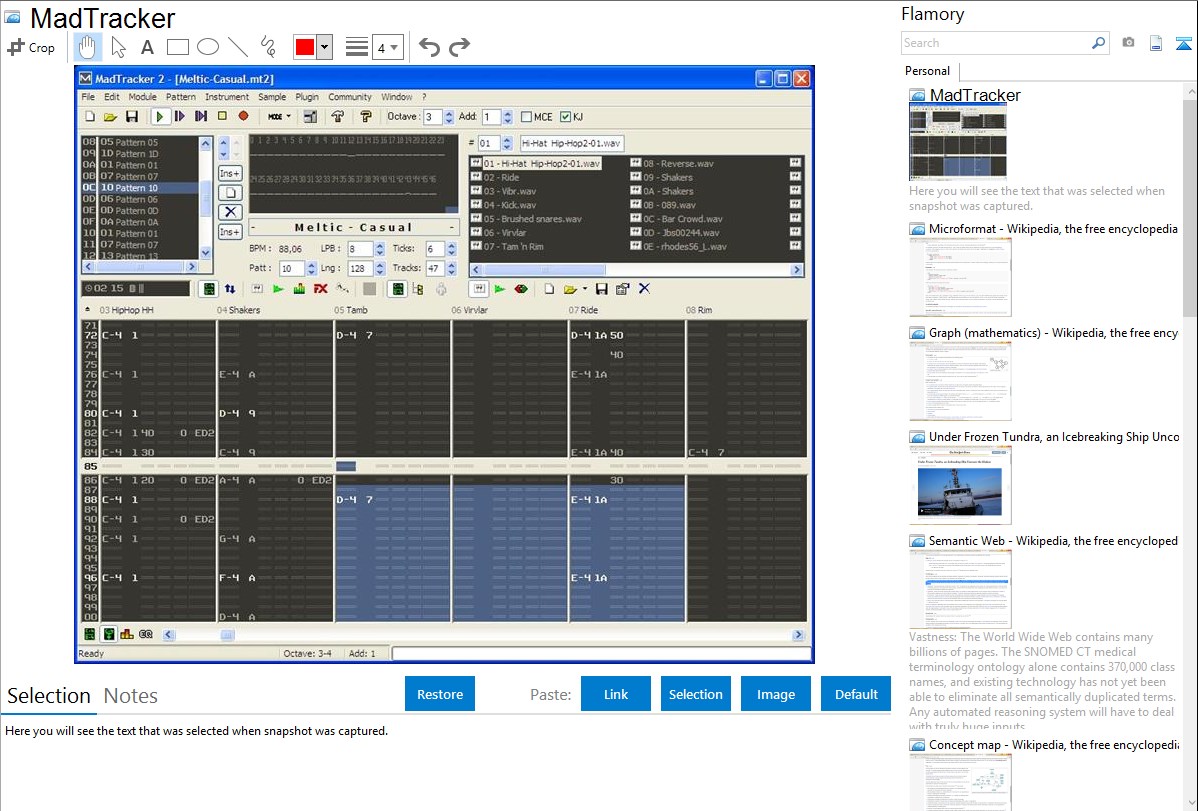
Task: Open the color picker dropdown arrow
Action: tap(324, 47)
